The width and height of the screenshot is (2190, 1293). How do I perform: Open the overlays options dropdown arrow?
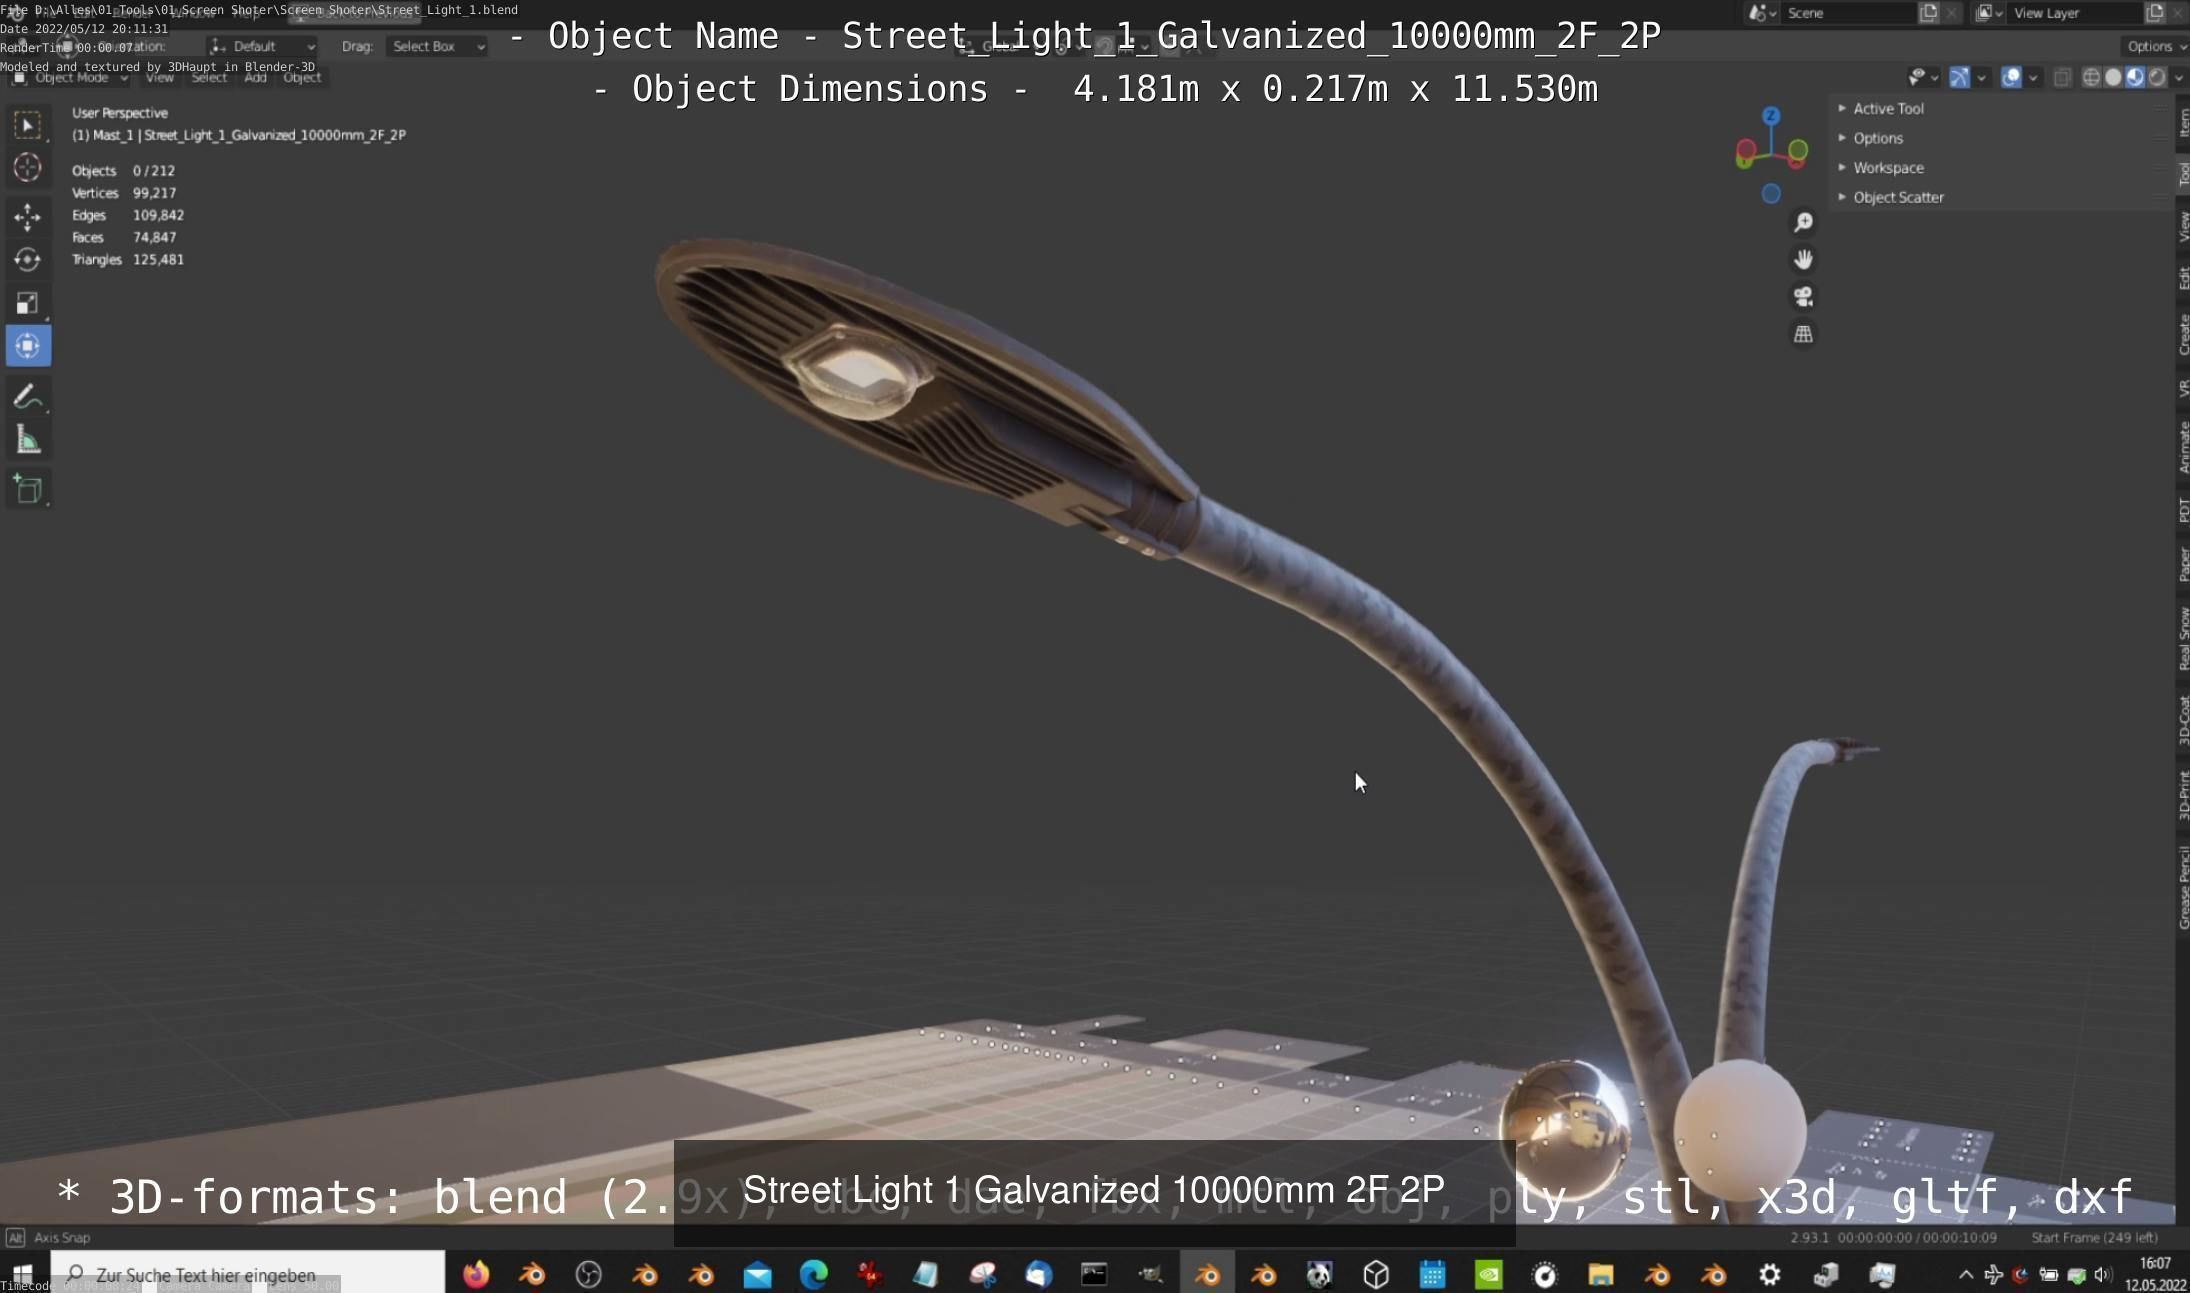[2033, 77]
